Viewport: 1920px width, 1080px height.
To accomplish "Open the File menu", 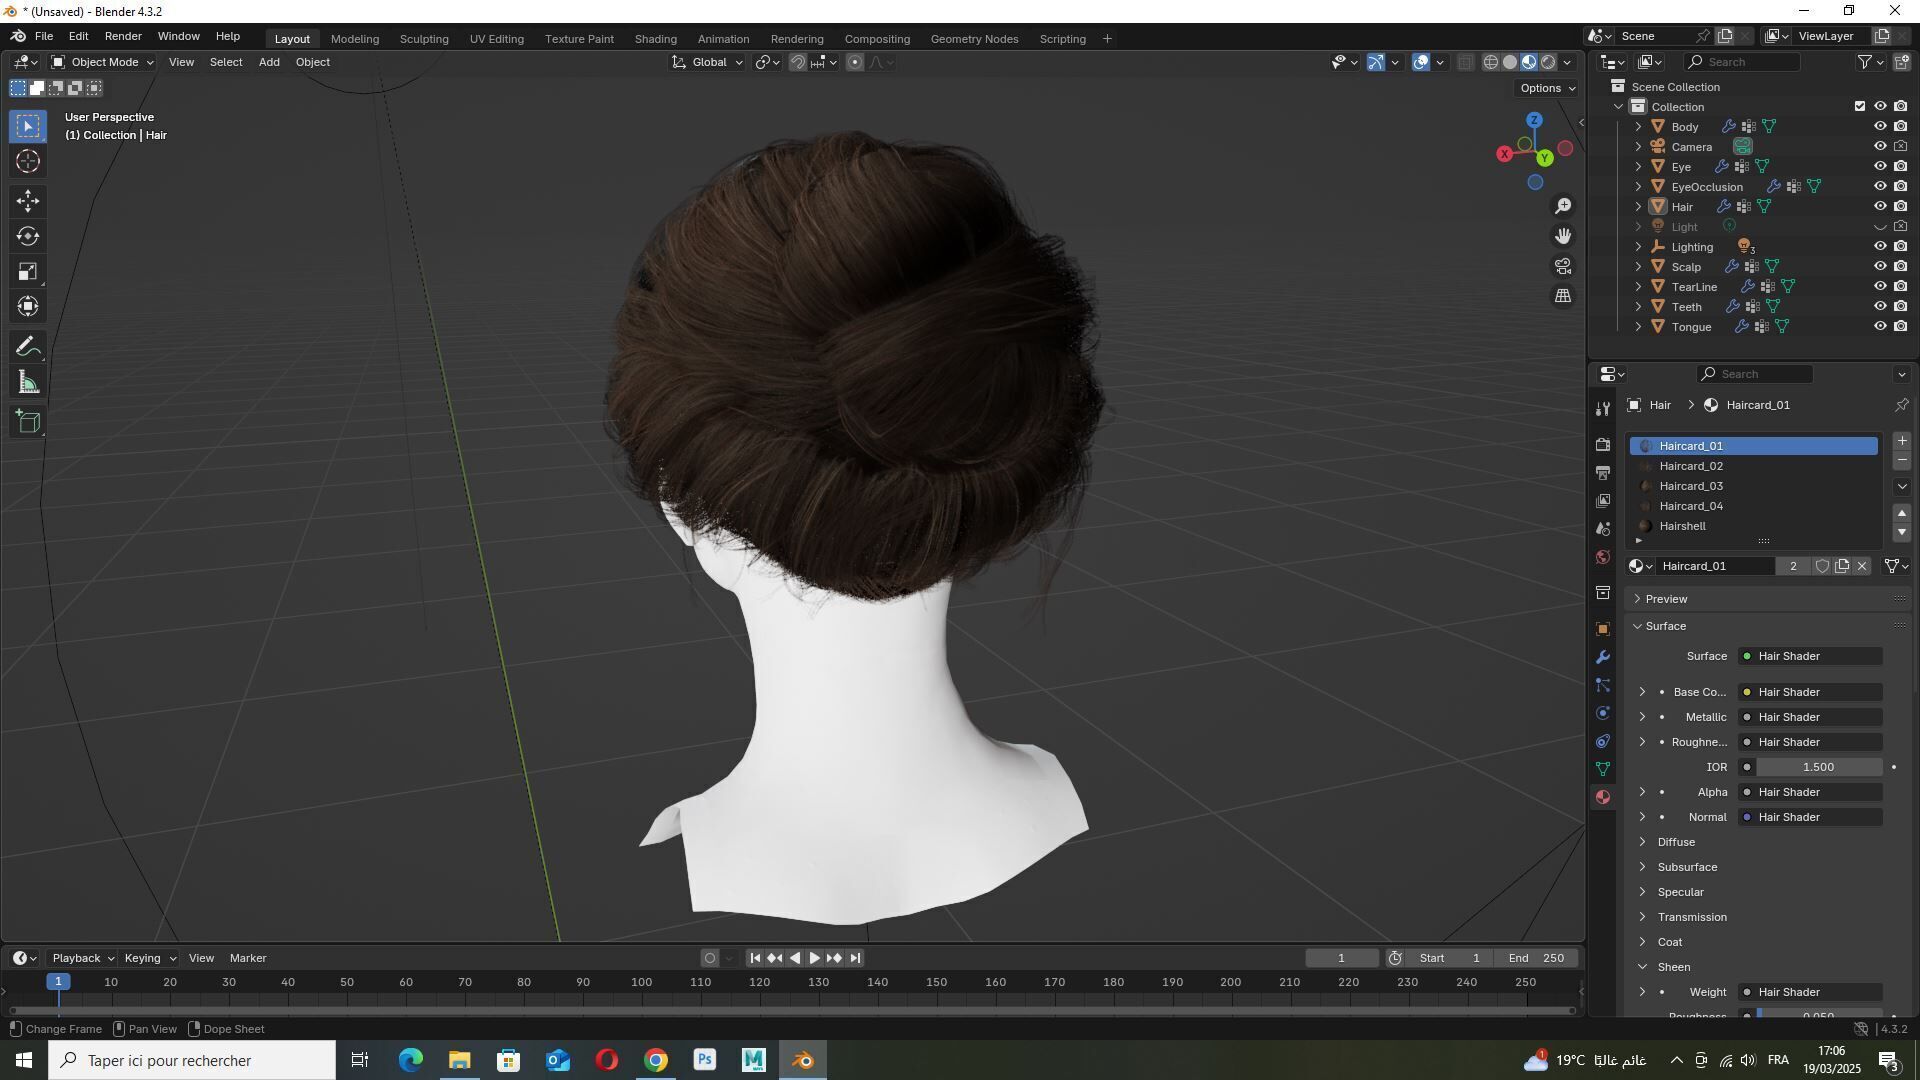I will tap(44, 36).
